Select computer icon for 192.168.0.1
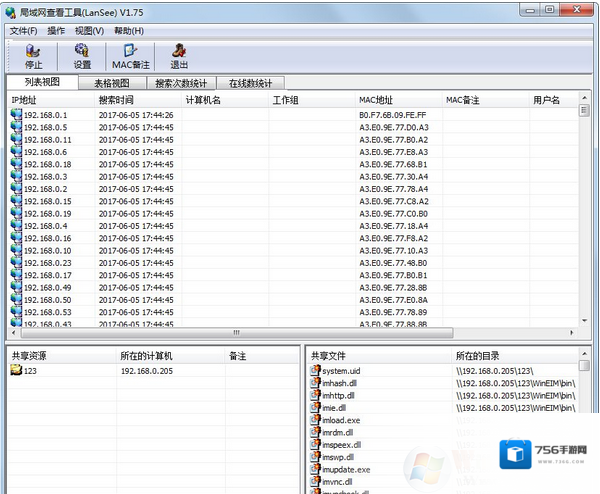The image size is (600, 494). pyautogui.click(x=16, y=115)
